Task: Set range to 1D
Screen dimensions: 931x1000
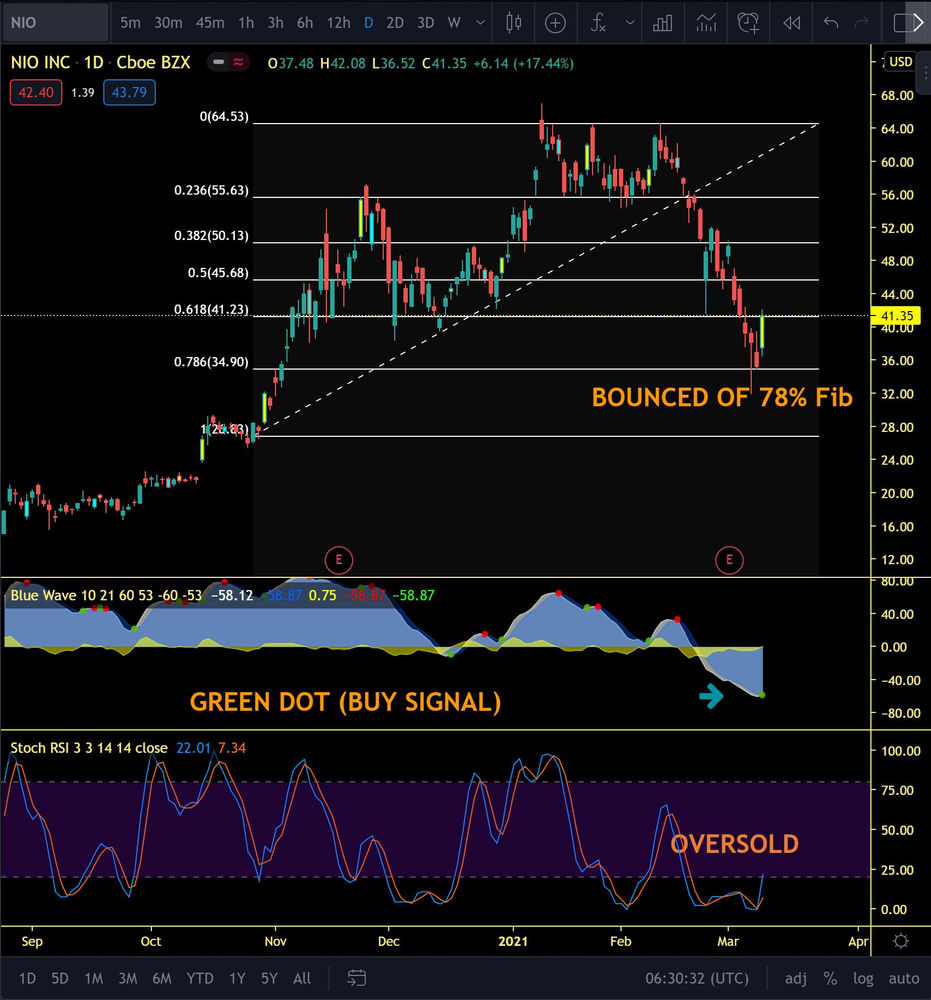Action: point(27,978)
